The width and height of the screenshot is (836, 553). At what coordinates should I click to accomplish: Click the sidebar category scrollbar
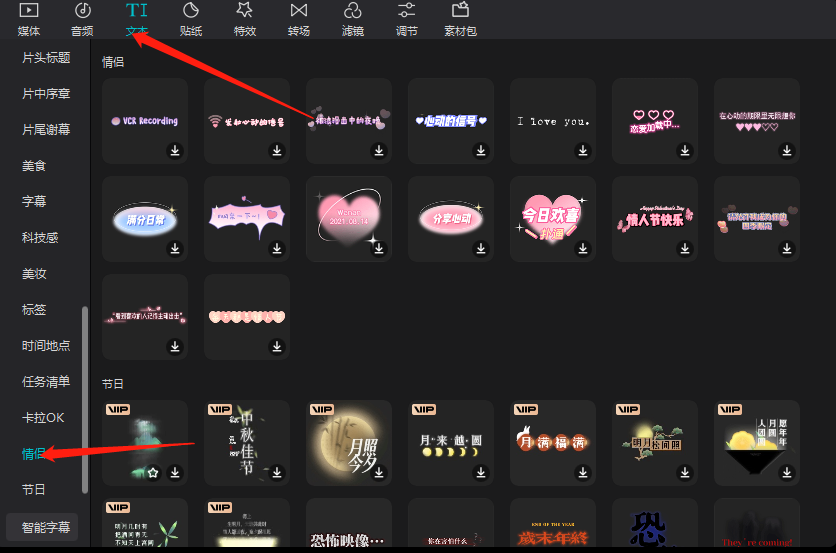tap(85, 400)
